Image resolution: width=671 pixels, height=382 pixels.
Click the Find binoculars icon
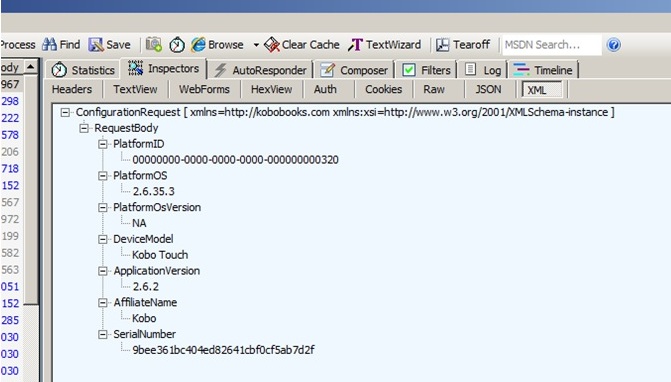pos(49,44)
